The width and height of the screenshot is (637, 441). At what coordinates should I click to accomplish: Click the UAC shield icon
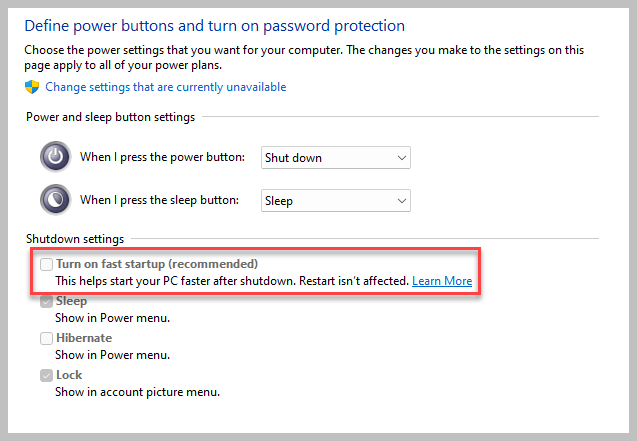coord(31,87)
